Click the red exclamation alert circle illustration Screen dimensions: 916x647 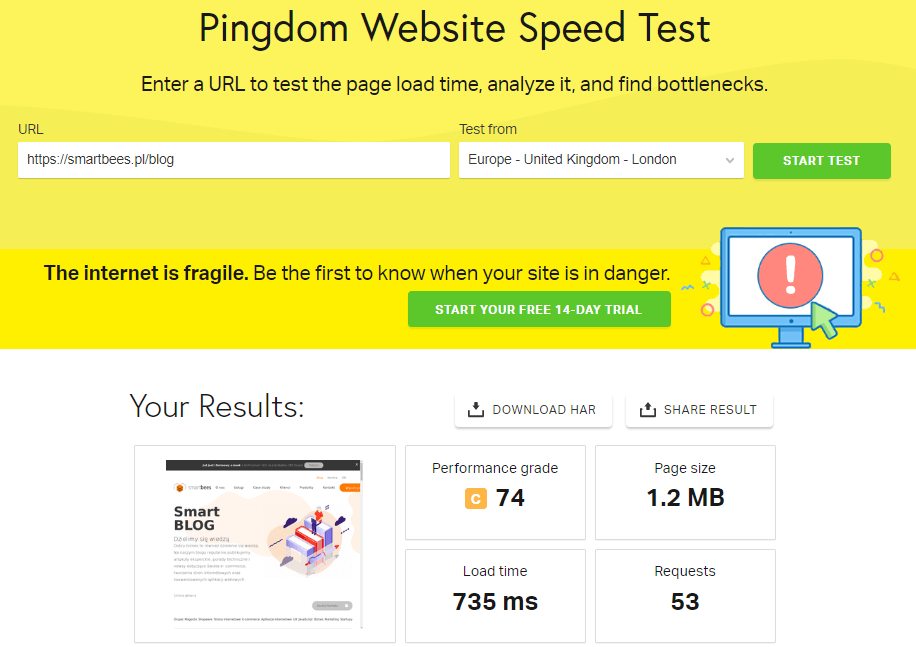tap(790, 276)
